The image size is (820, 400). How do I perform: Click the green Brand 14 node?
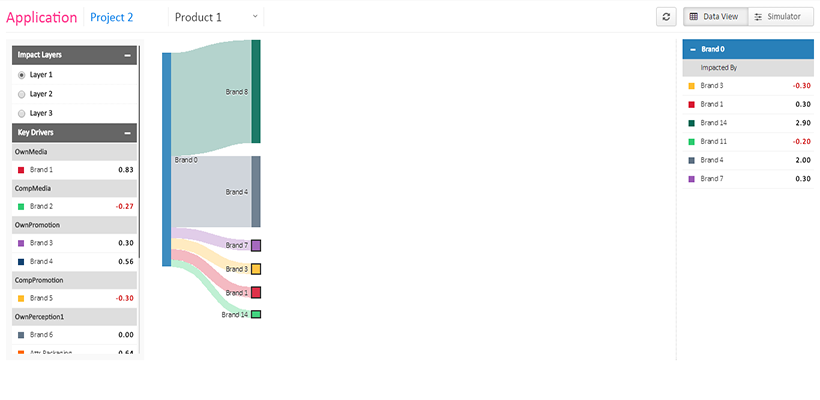[x=256, y=314]
